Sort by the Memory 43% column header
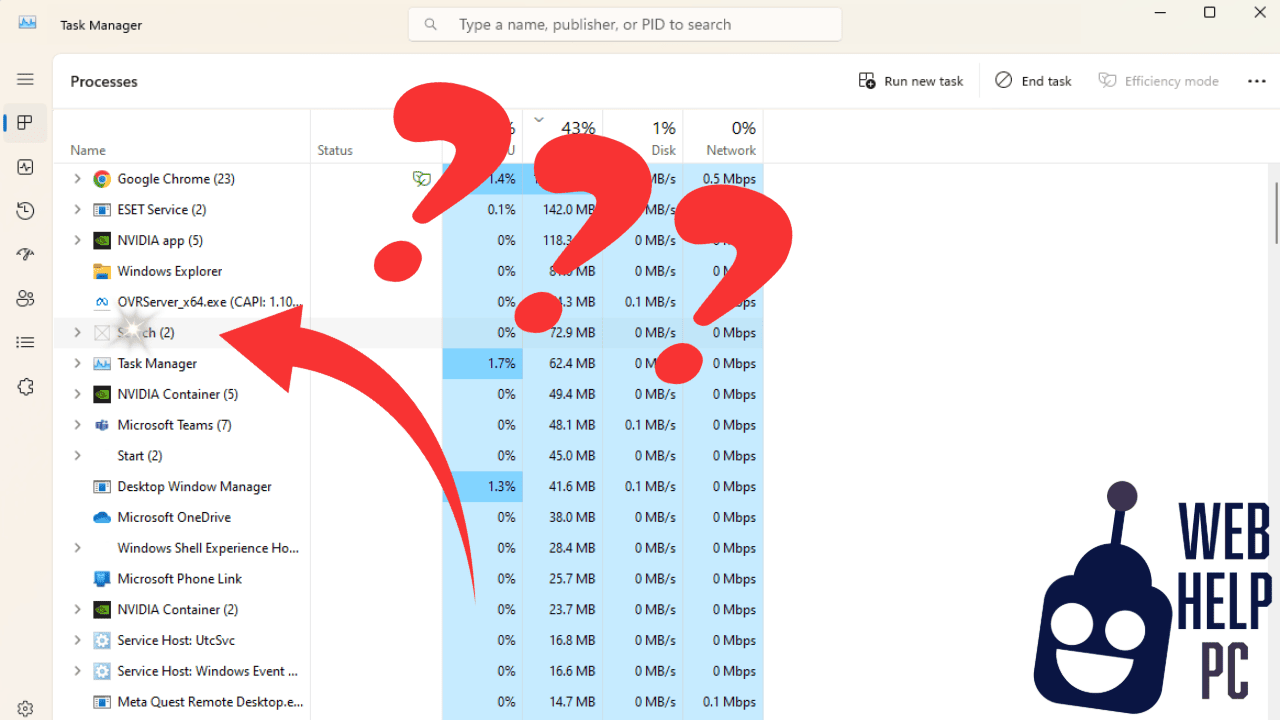The width and height of the screenshot is (1280, 720). click(x=563, y=137)
